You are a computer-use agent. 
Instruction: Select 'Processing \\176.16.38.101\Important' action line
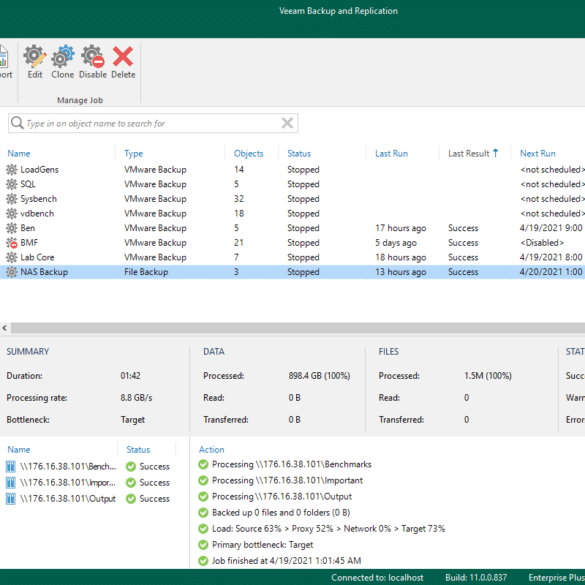pos(287,481)
